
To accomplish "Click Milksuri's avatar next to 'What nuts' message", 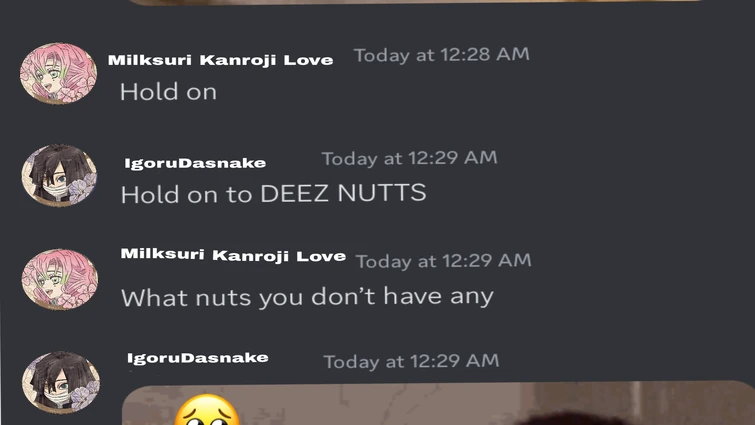I will pyautogui.click(x=60, y=279).
